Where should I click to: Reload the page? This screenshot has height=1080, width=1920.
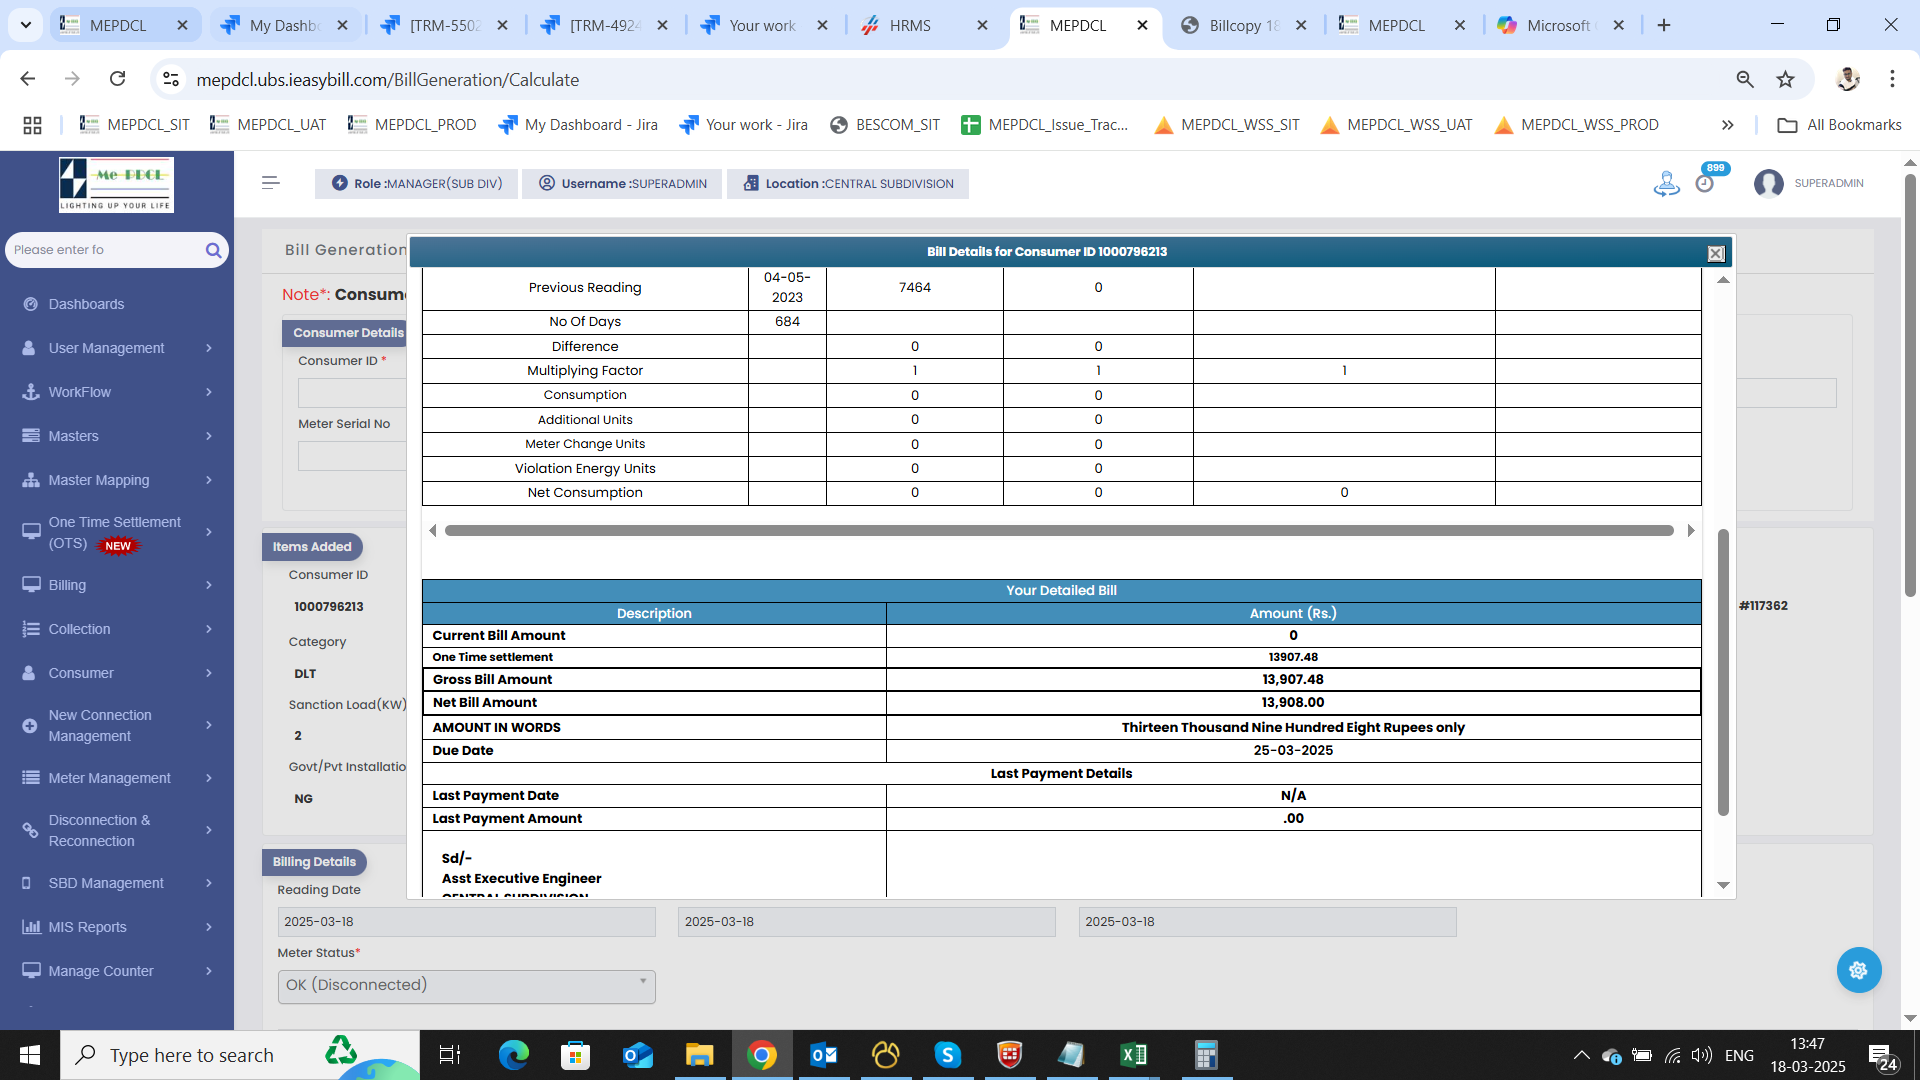coord(117,79)
